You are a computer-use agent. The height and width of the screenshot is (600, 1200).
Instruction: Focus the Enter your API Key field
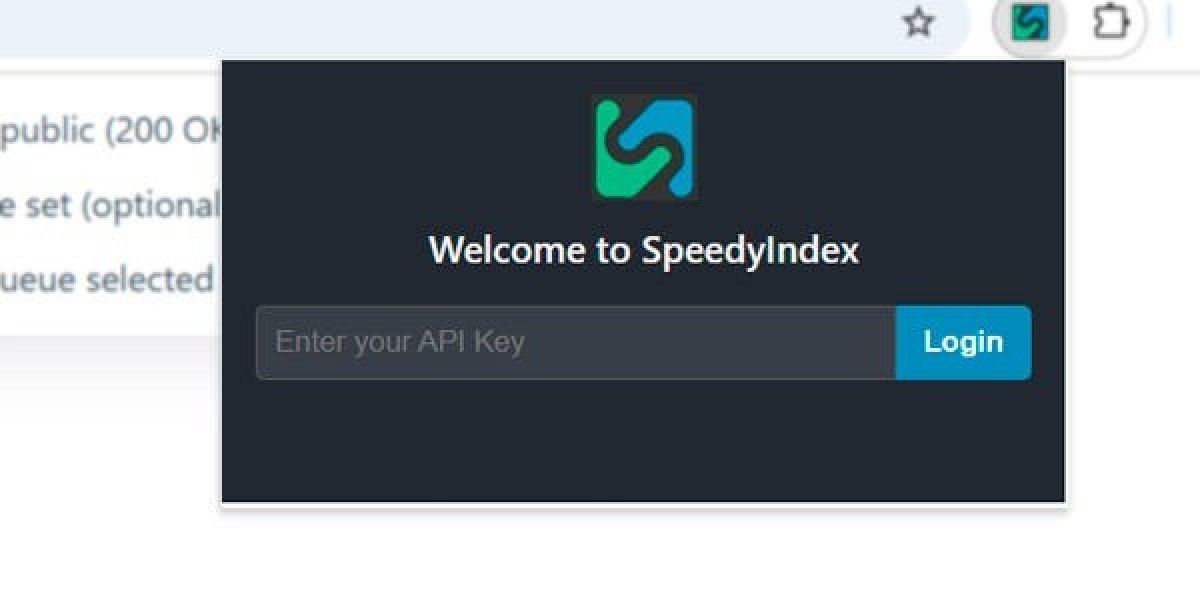pyautogui.click(x=576, y=342)
